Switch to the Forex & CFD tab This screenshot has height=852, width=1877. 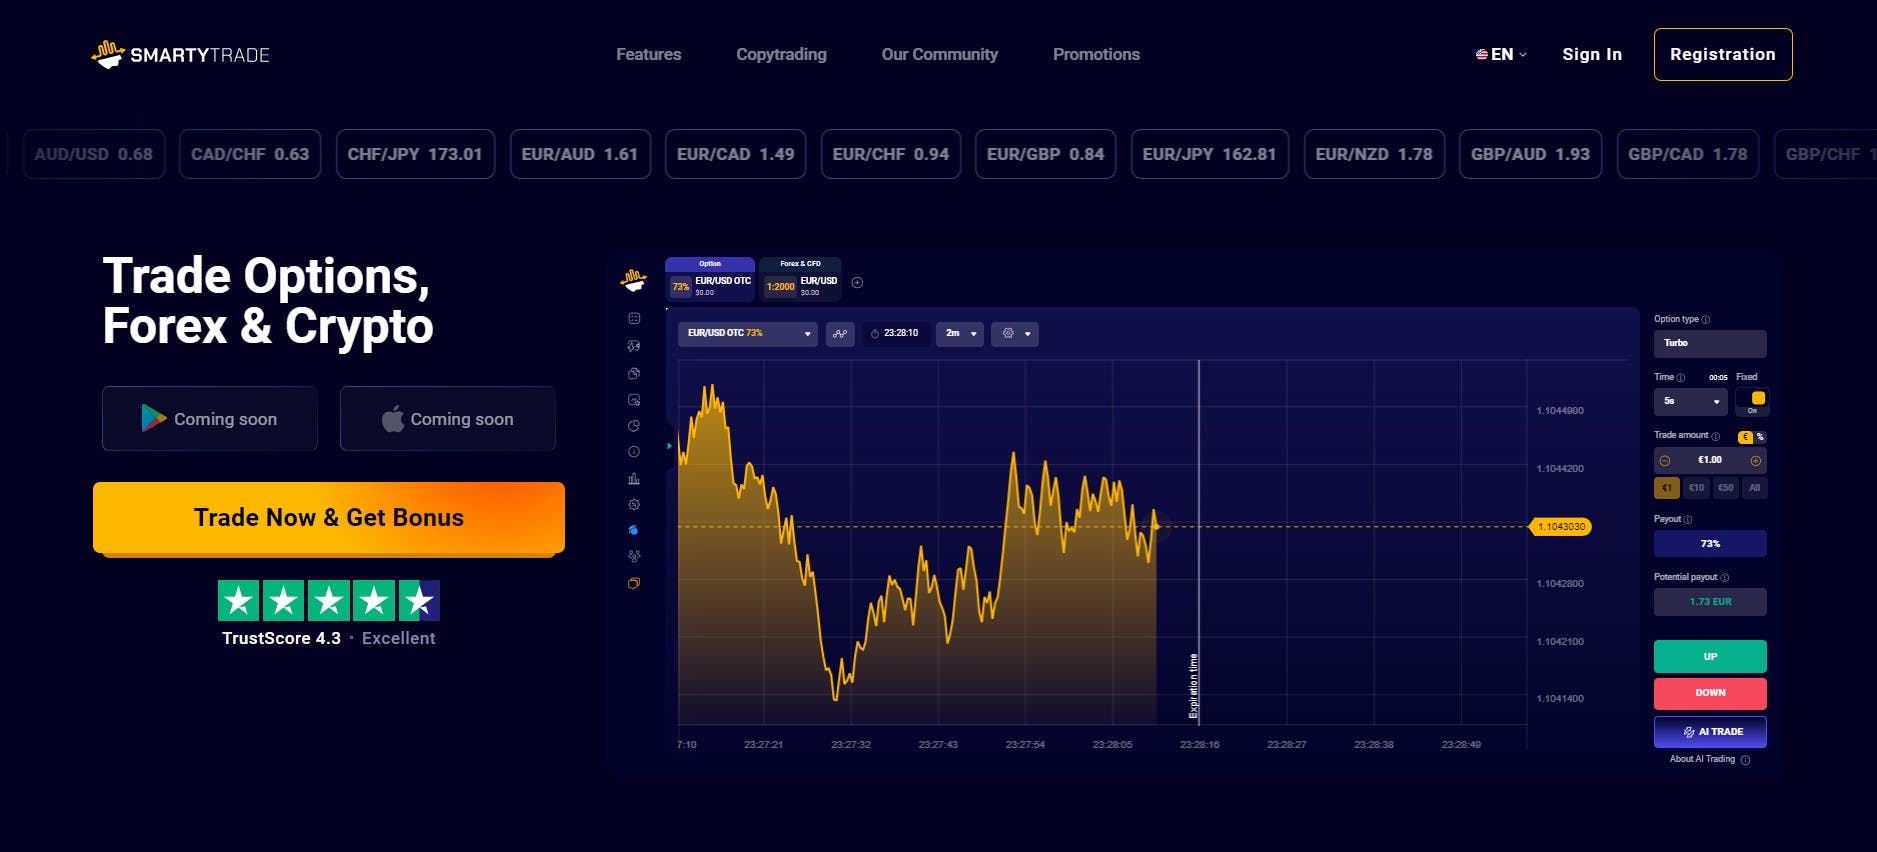point(800,279)
